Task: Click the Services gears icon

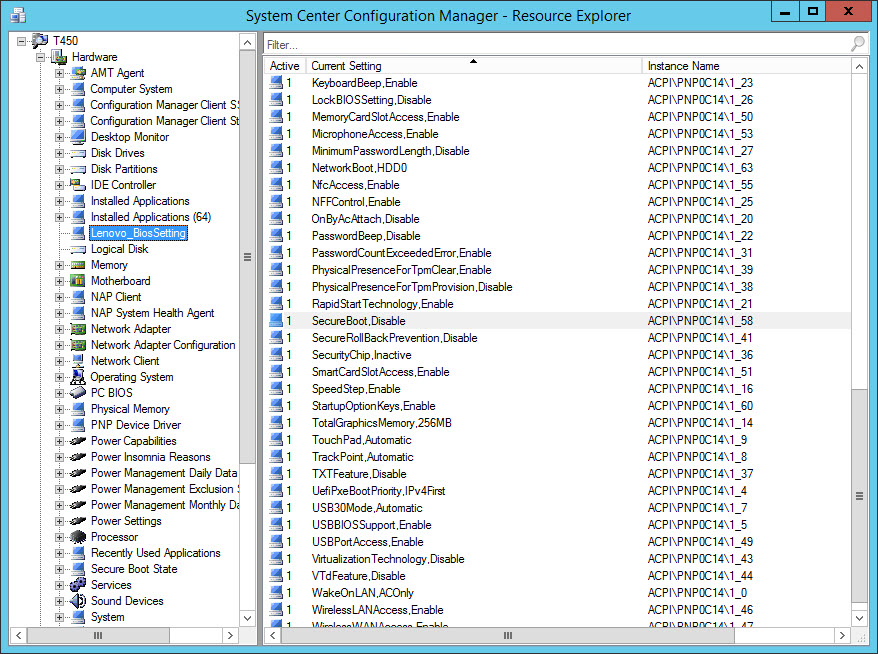Action: point(78,585)
